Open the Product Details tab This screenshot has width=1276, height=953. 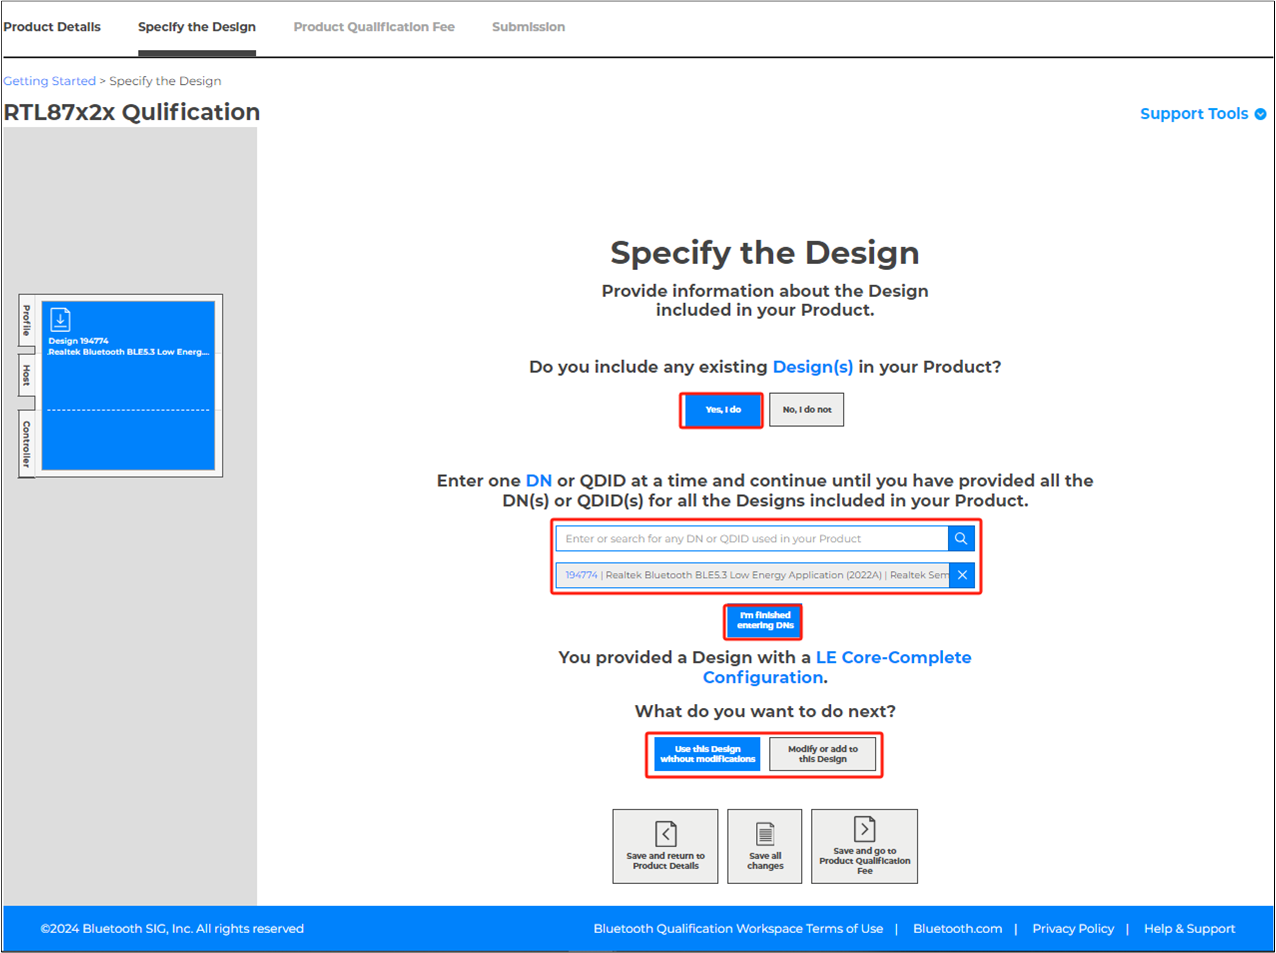(x=52, y=27)
